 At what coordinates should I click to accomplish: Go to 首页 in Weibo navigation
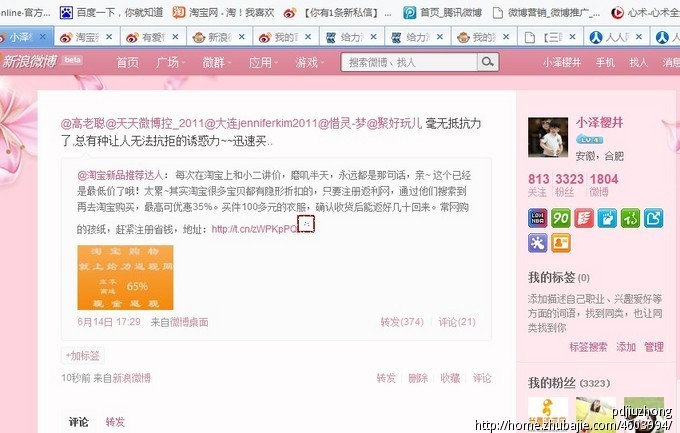coord(128,62)
